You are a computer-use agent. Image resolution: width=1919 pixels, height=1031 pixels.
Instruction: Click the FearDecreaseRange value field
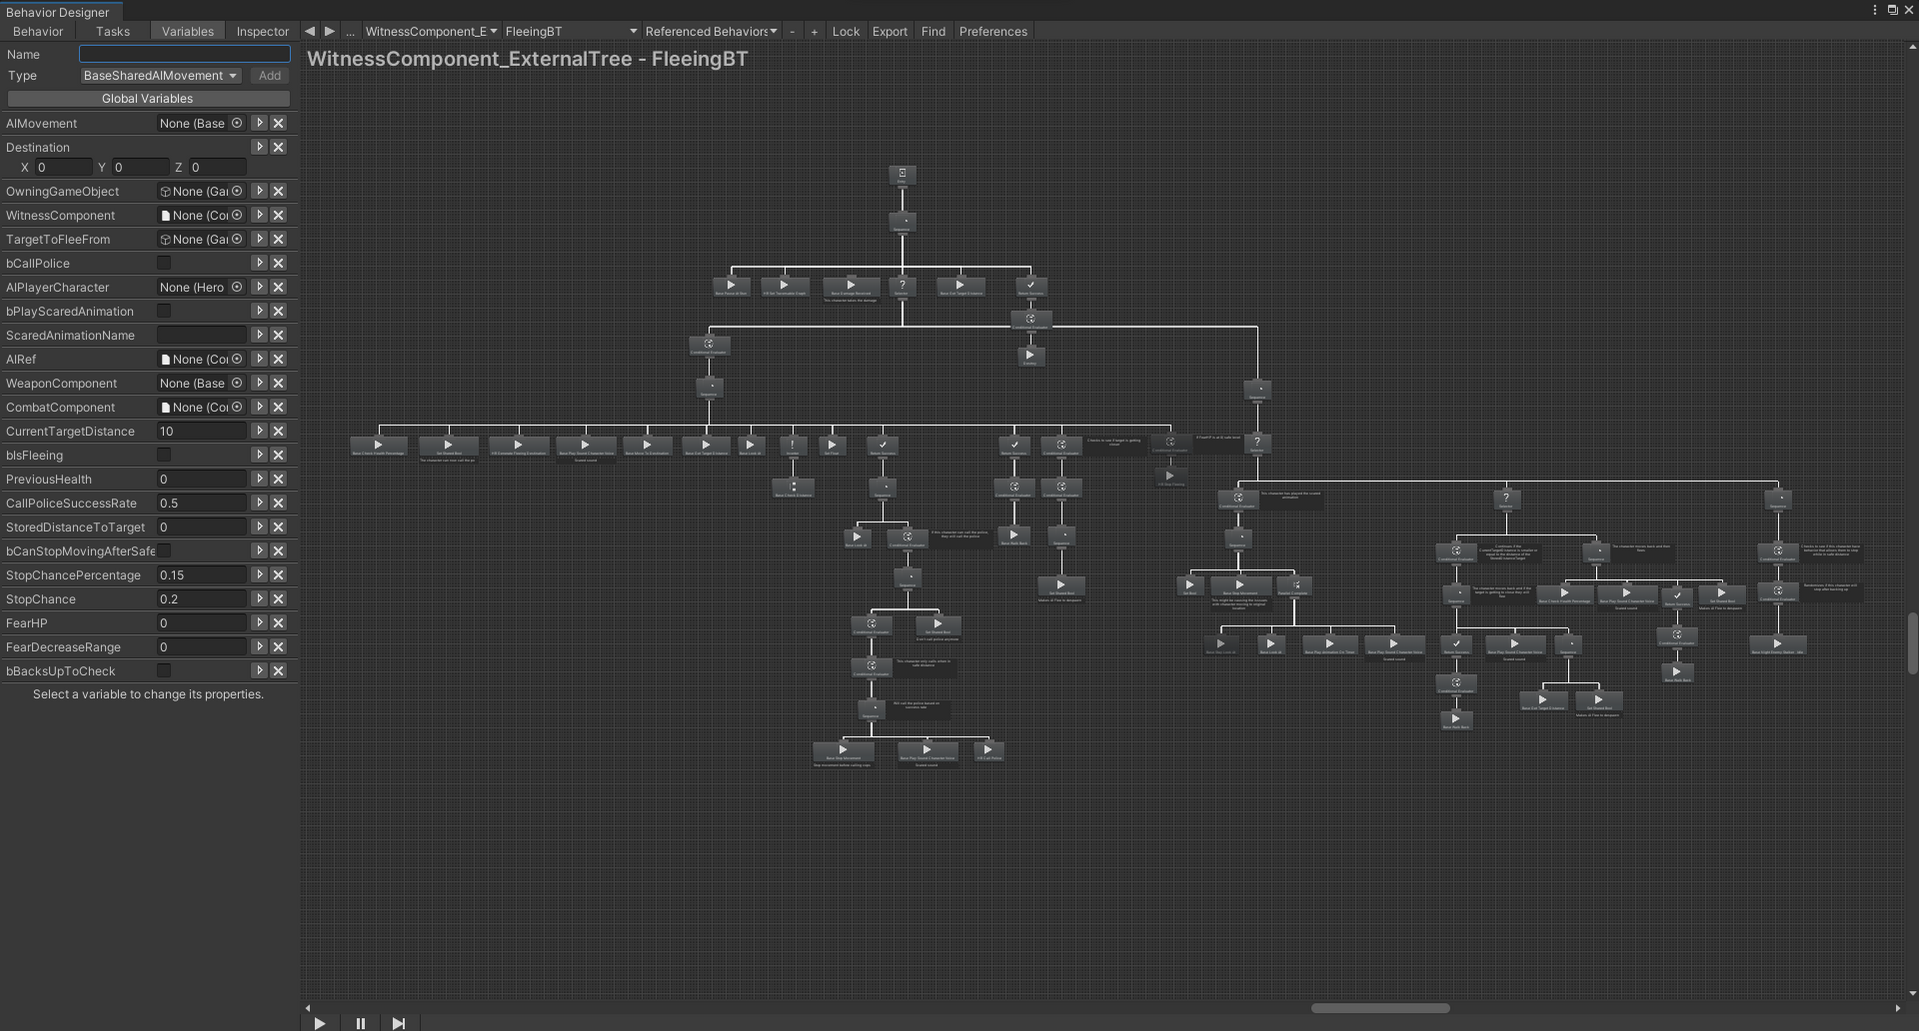point(202,647)
